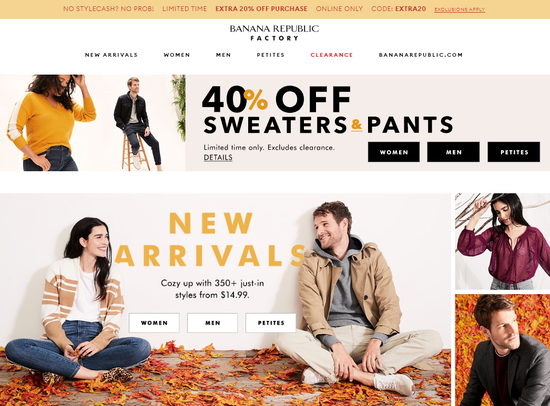The width and height of the screenshot is (550, 406).
Task: Click the Exclusions Apply link
Action: [x=460, y=9]
